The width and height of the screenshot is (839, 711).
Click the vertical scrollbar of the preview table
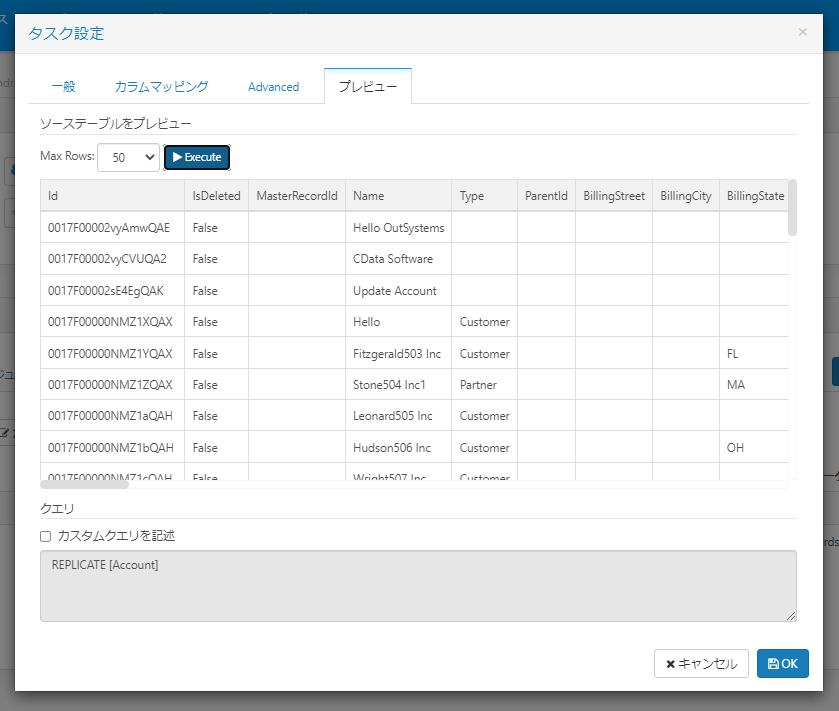click(x=792, y=208)
